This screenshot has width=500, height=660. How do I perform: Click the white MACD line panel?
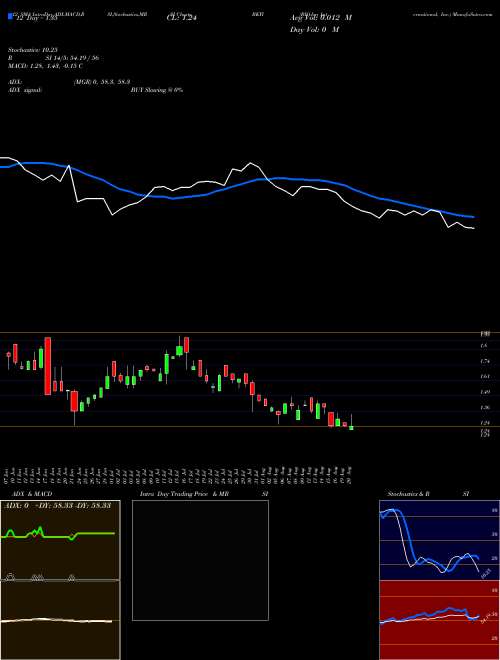tap(60, 620)
